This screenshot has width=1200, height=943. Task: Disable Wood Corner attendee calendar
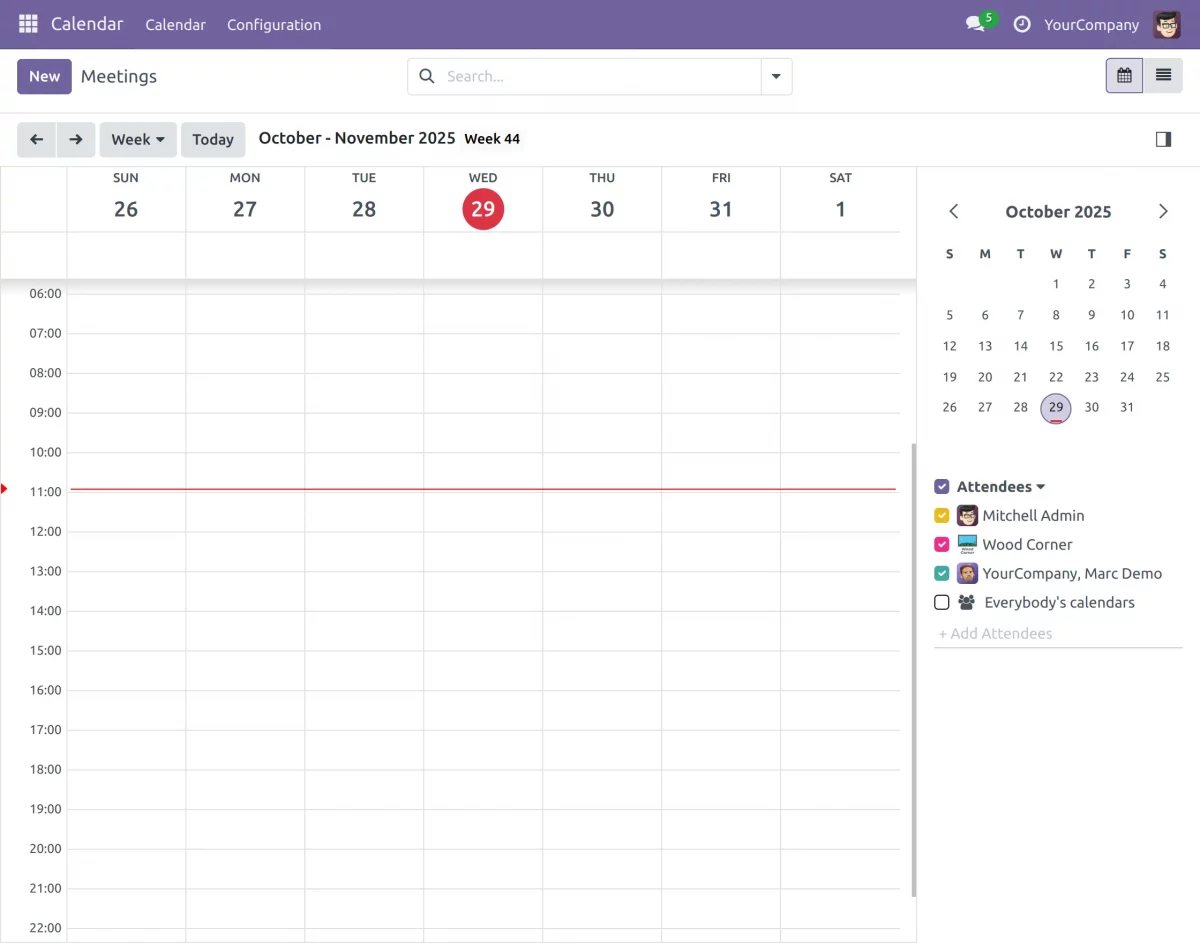tap(941, 544)
